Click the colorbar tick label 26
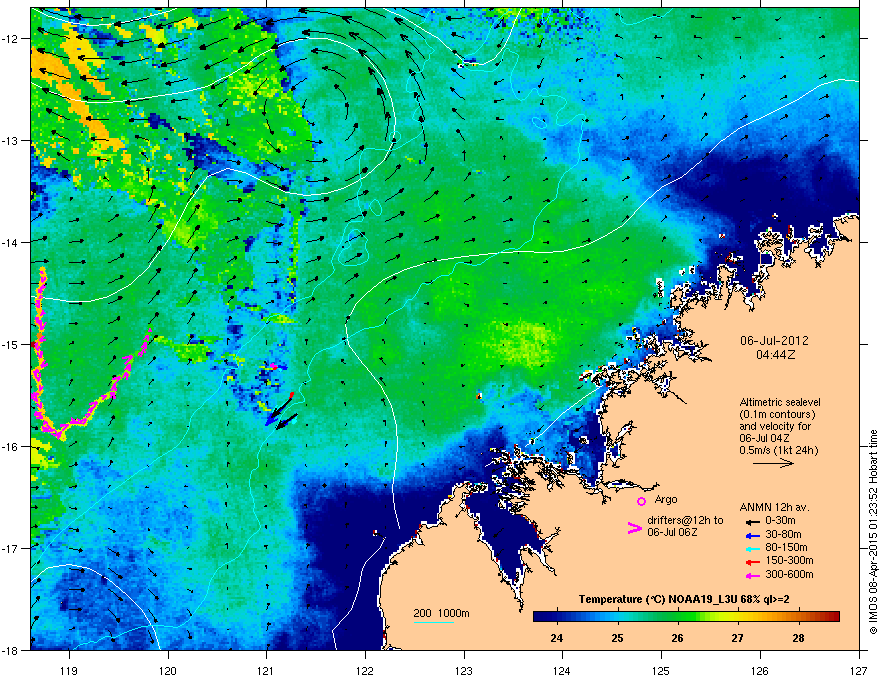 pyautogui.click(x=677, y=638)
